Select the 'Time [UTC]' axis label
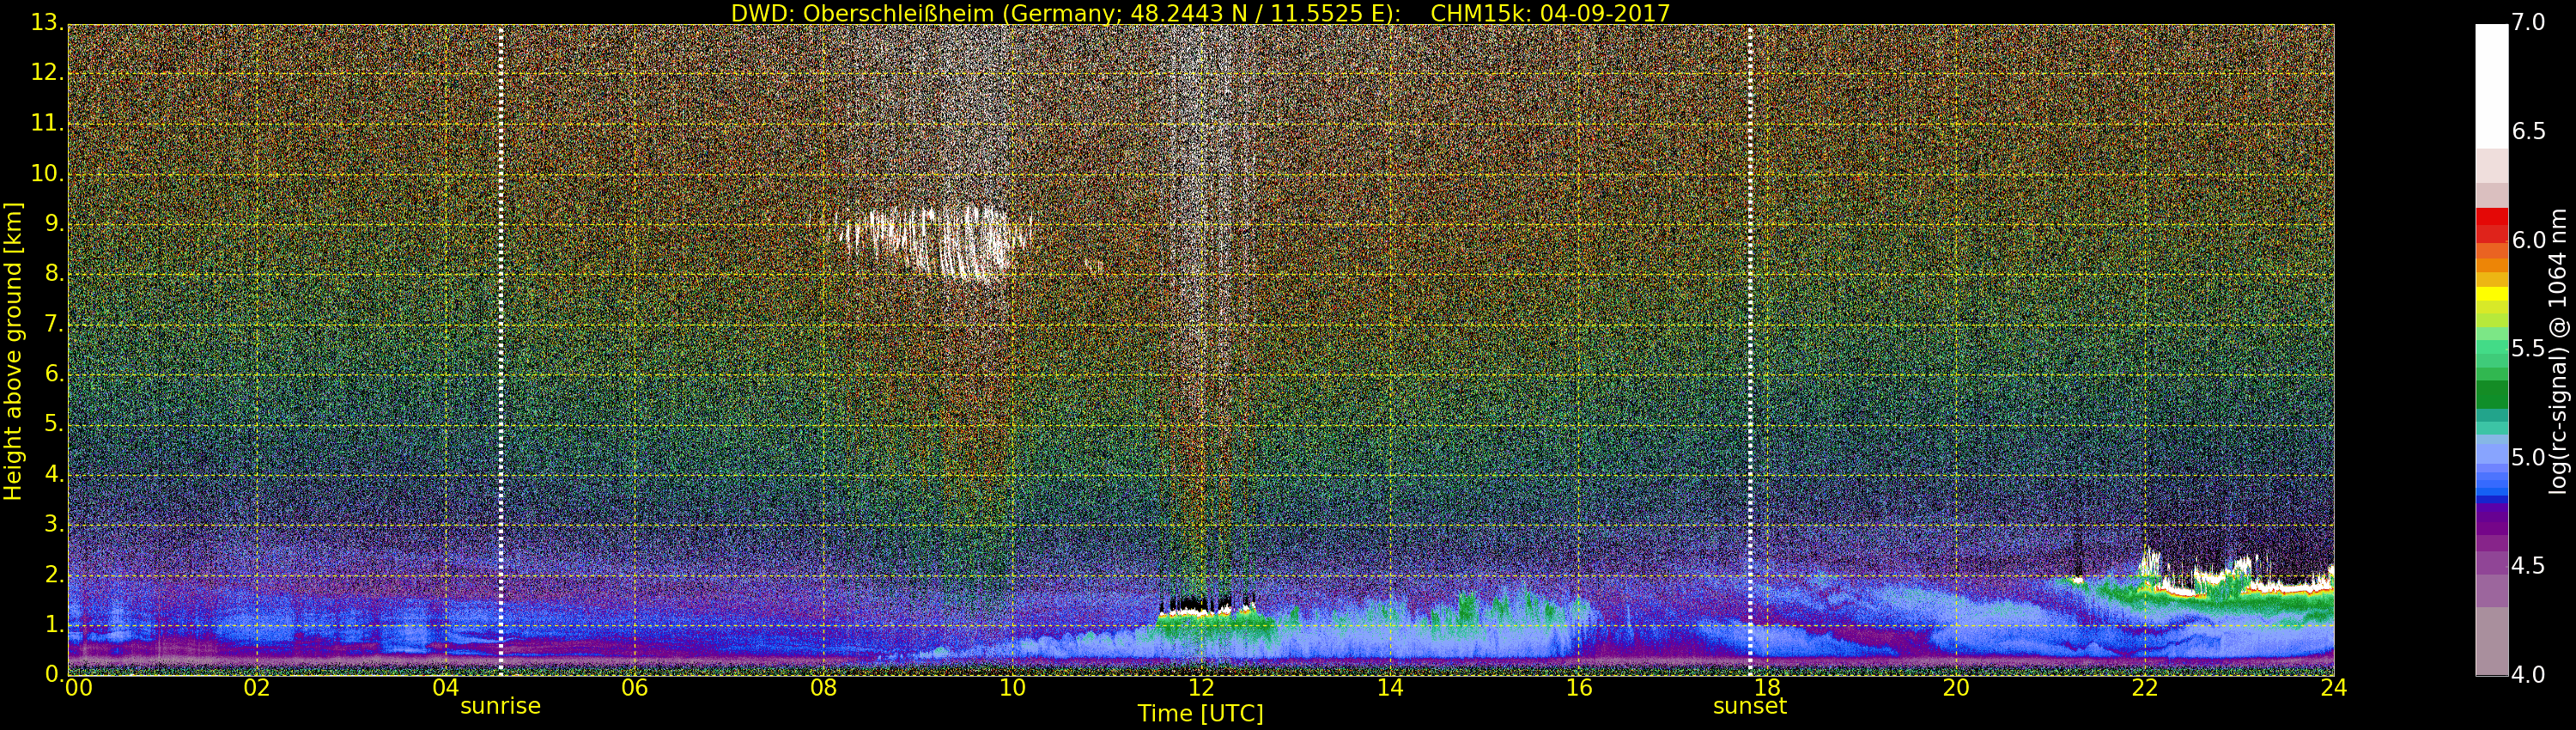 [1200, 714]
